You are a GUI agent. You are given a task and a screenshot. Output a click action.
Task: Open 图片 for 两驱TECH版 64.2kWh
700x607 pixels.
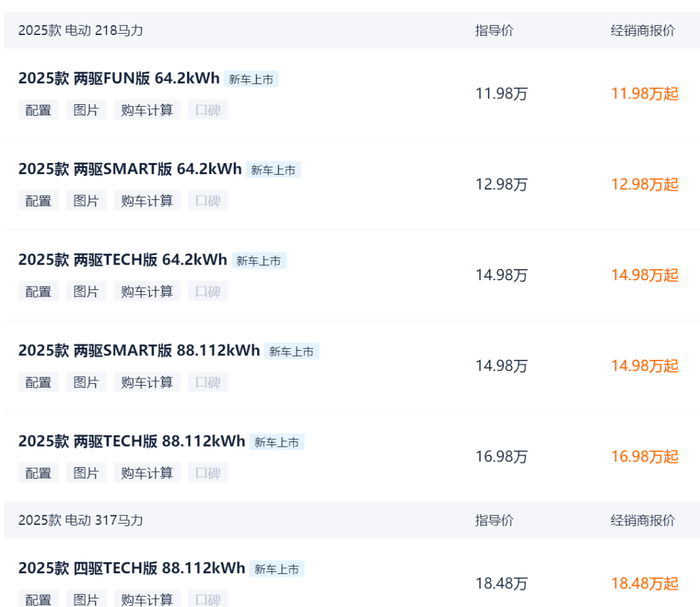coord(86,292)
